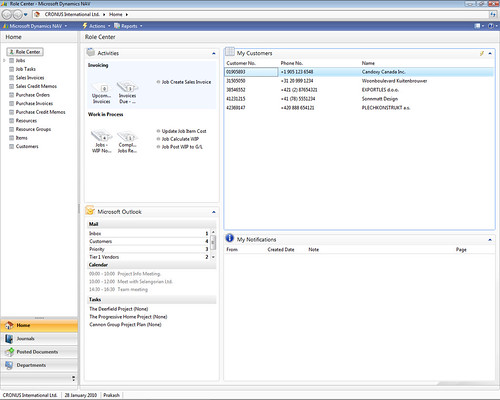Select Role Center in navigation pane
Screen dimensions: 500x400
pyautogui.click(x=25, y=52)
